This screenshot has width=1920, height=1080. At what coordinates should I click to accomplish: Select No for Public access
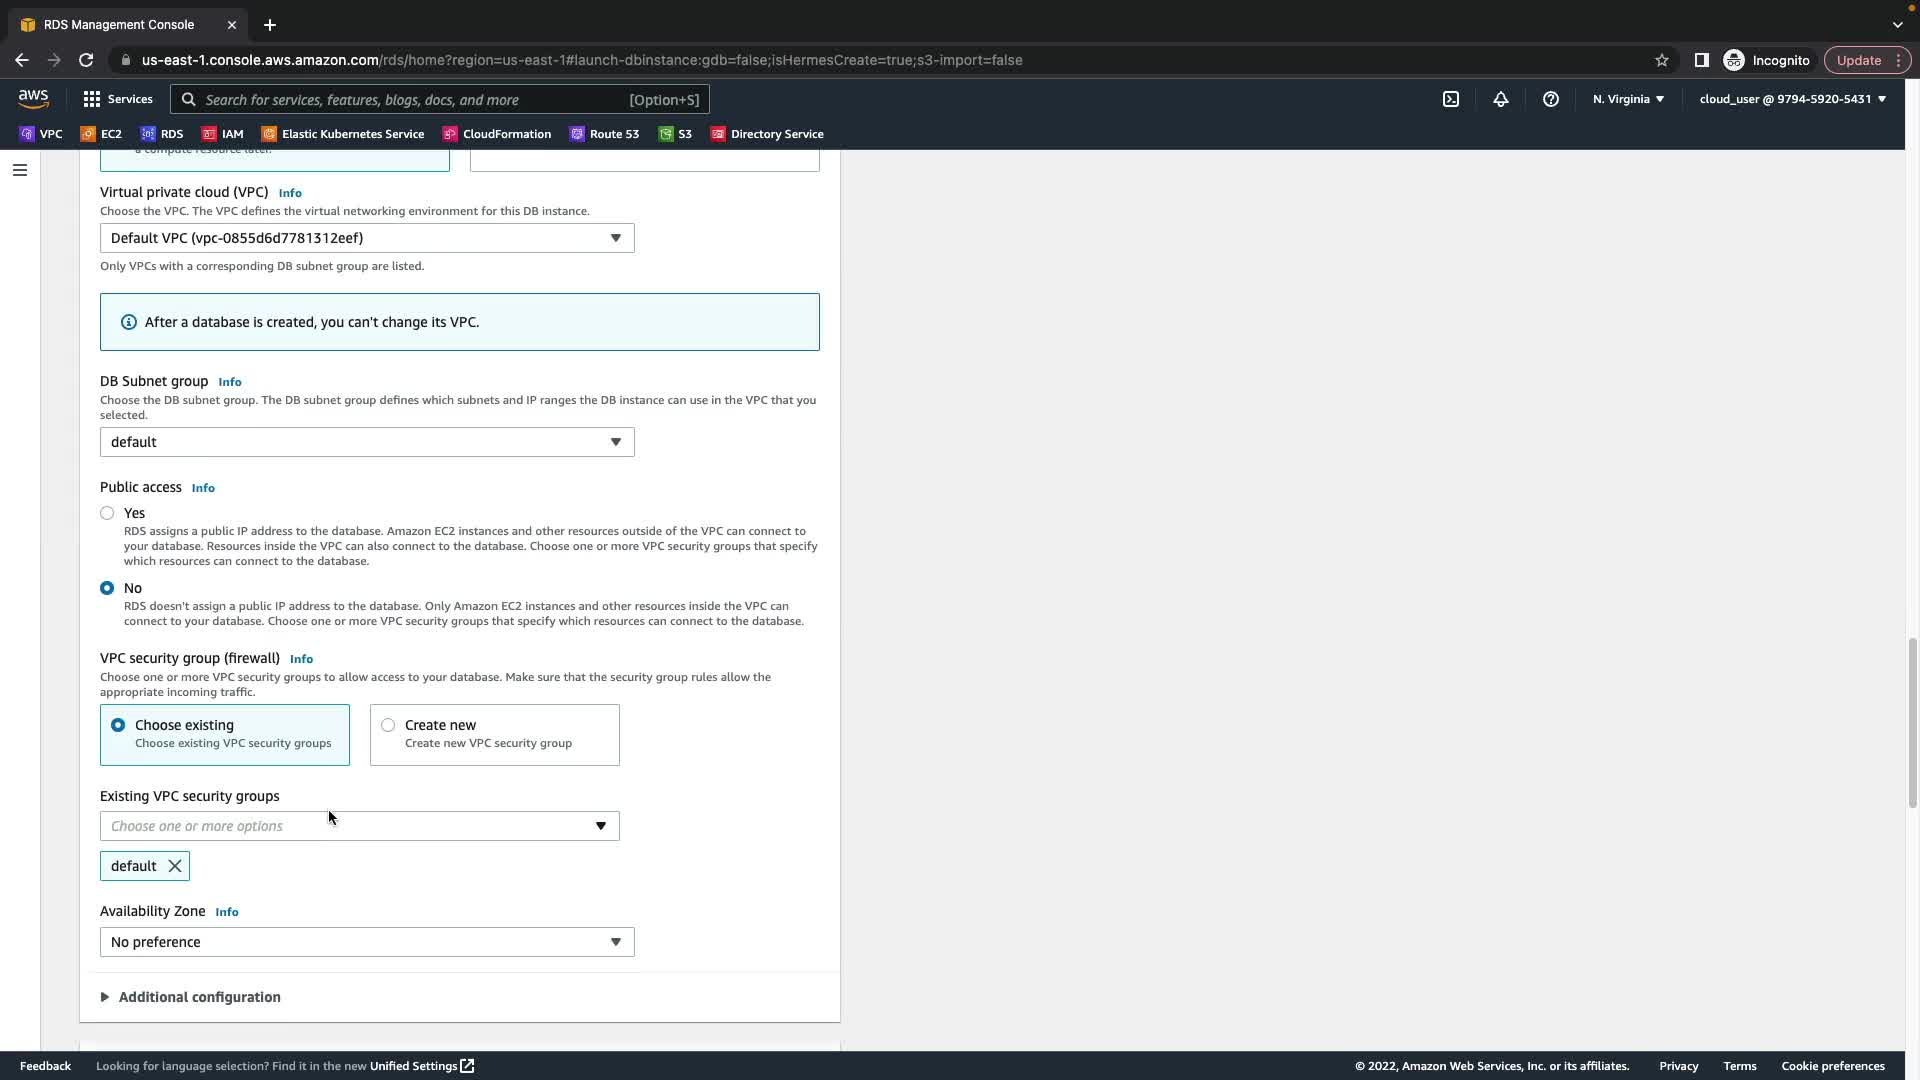click(107, 588)
